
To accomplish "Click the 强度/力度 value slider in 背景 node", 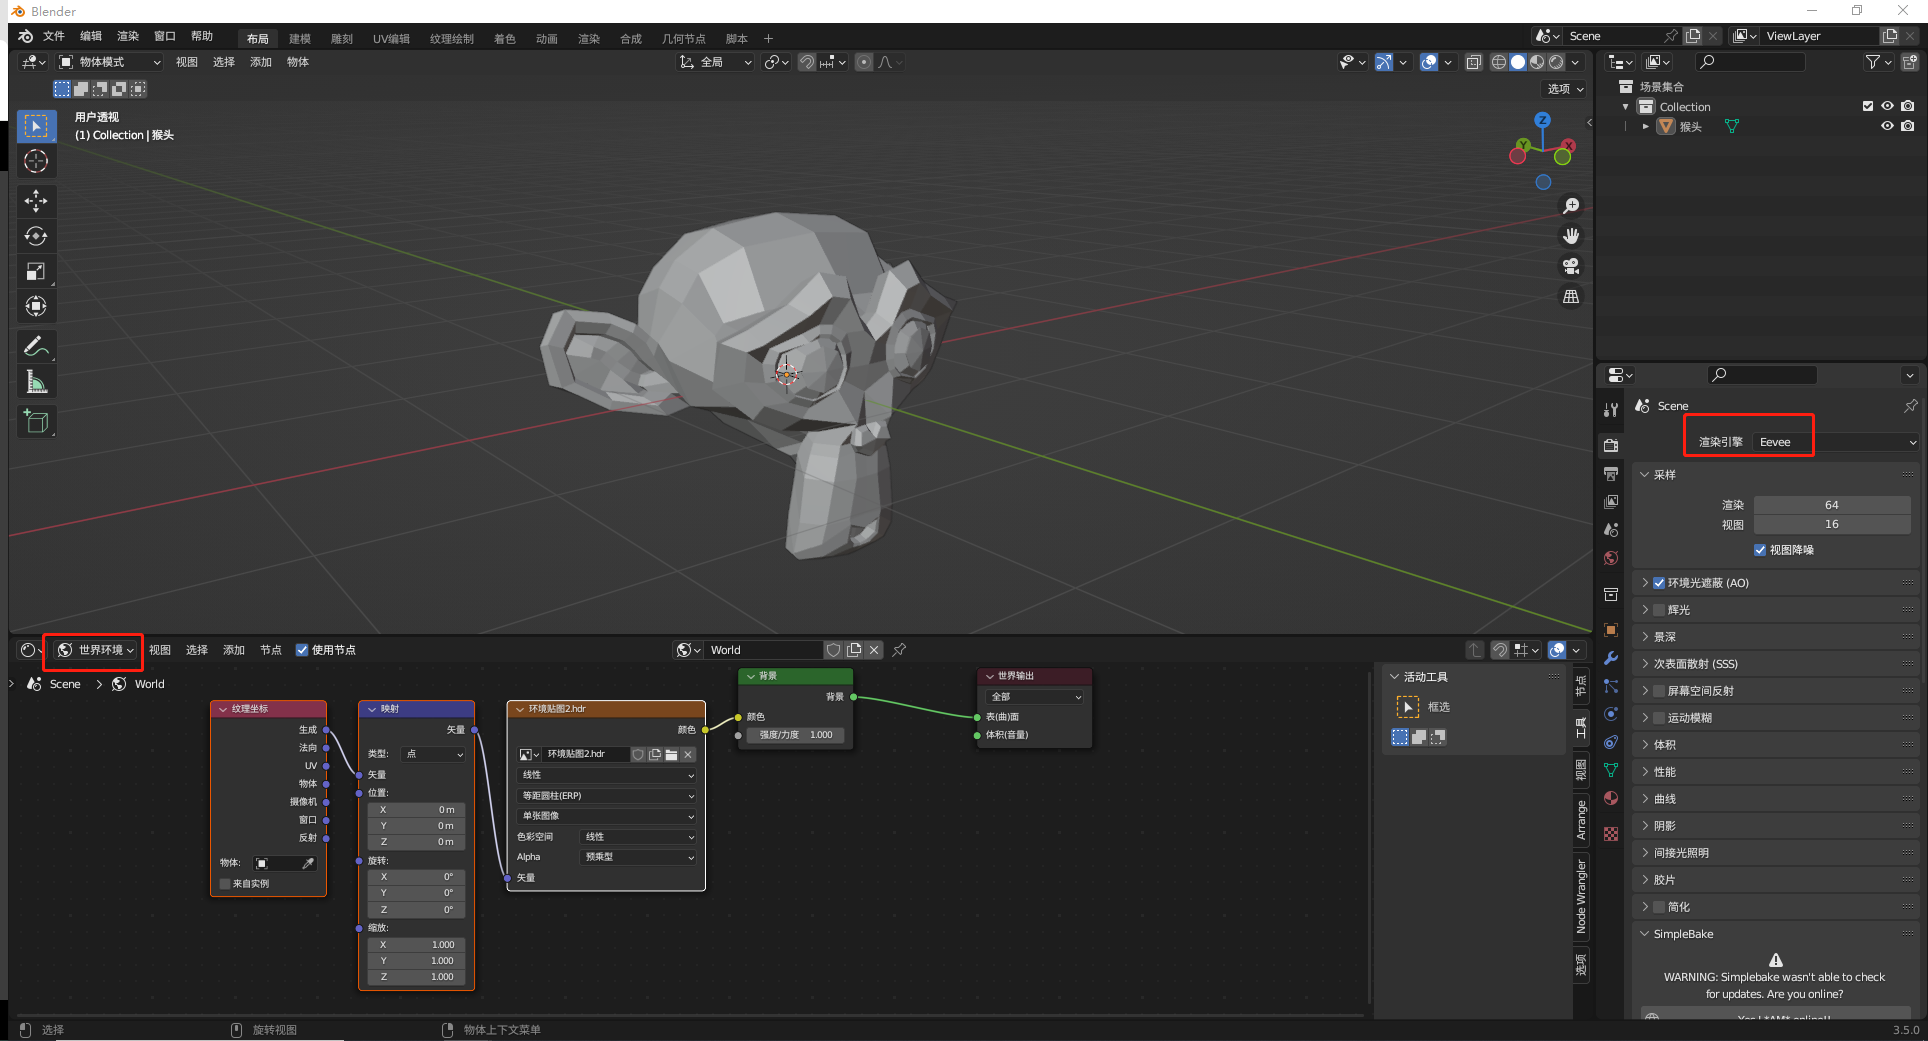I will (795, 735).
